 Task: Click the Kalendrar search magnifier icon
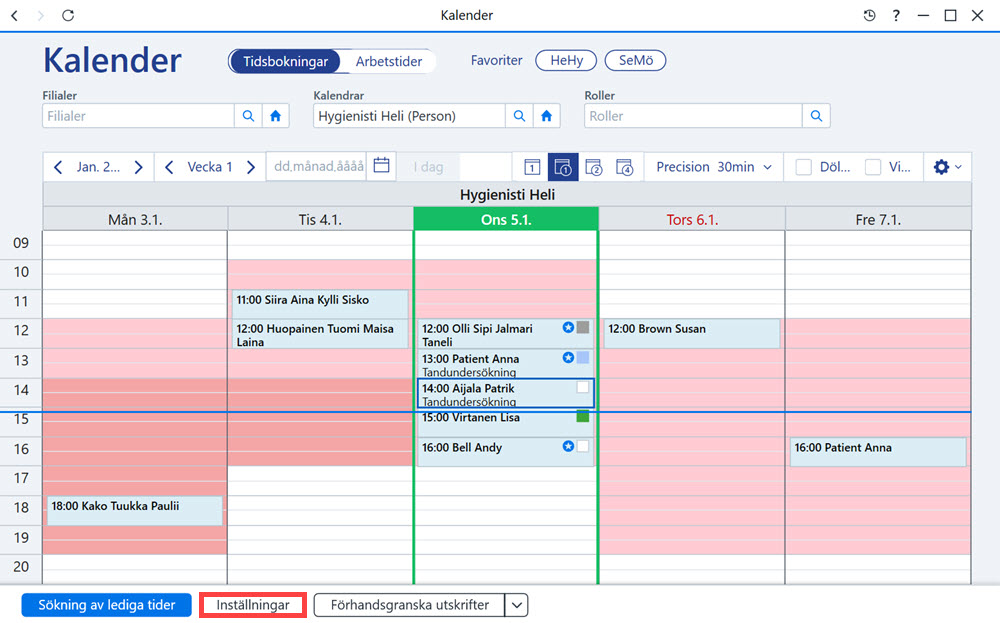(519, 116)
